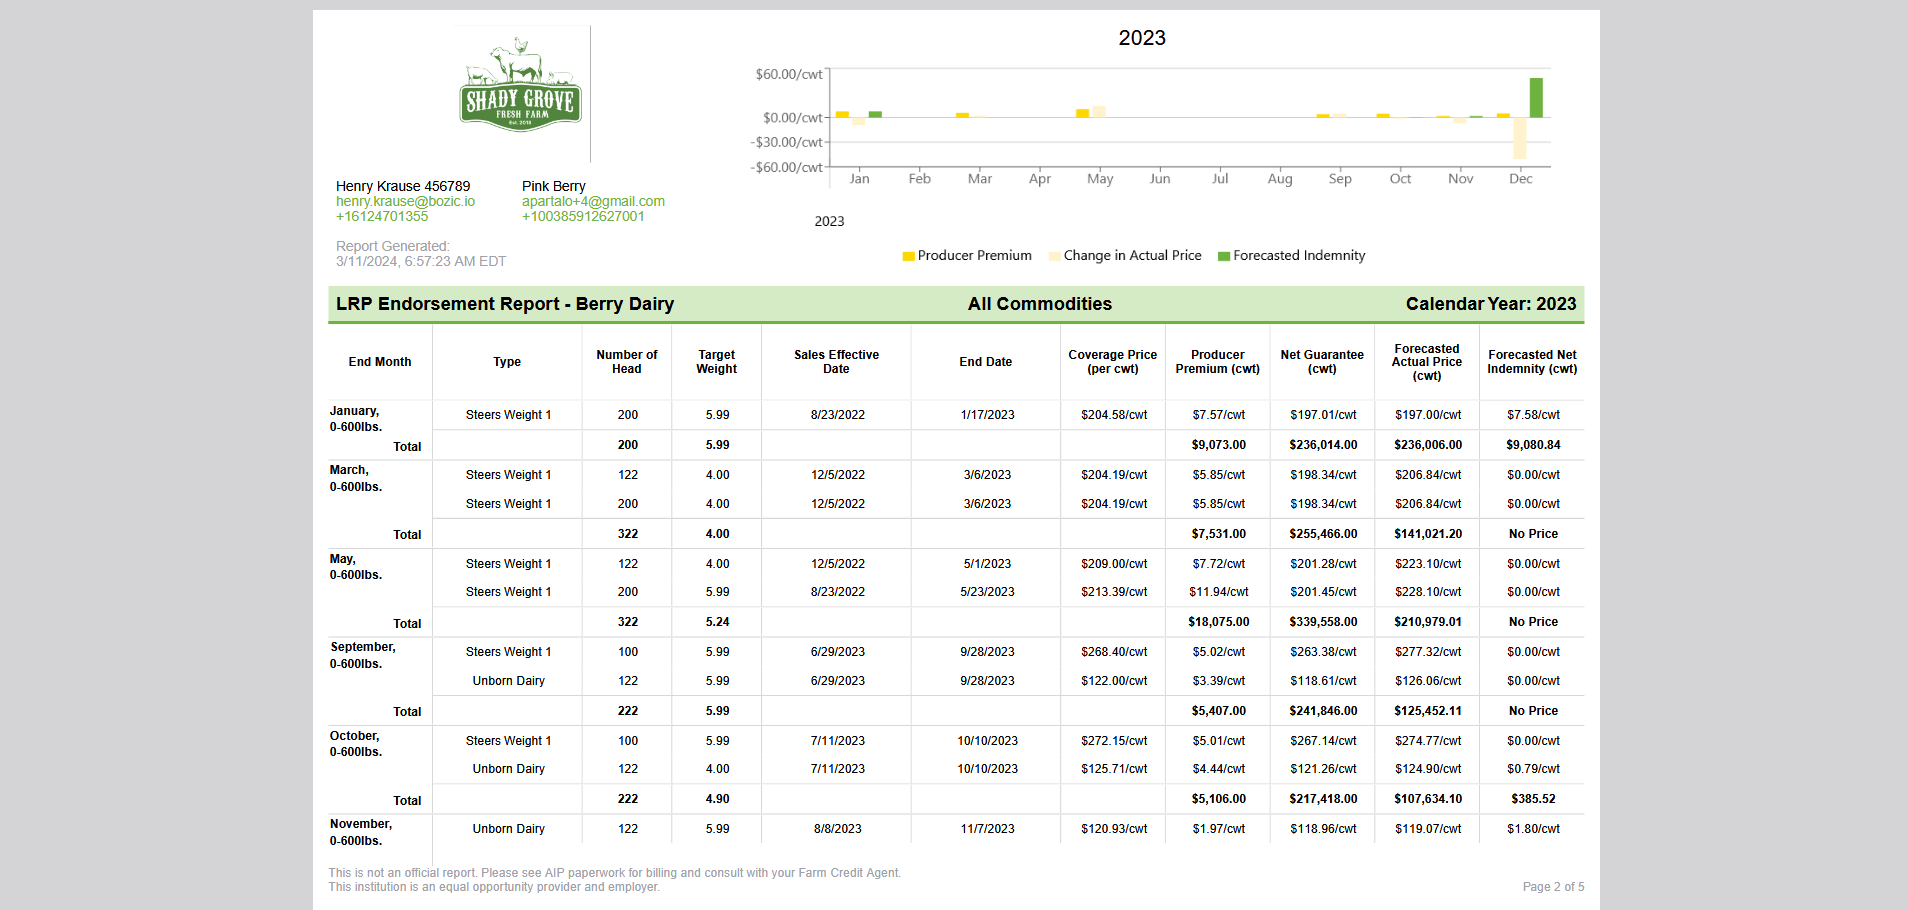Click the November, 0-600lbs. row label
This screenshot has height=910, width=1907.
tap(361, 832)
